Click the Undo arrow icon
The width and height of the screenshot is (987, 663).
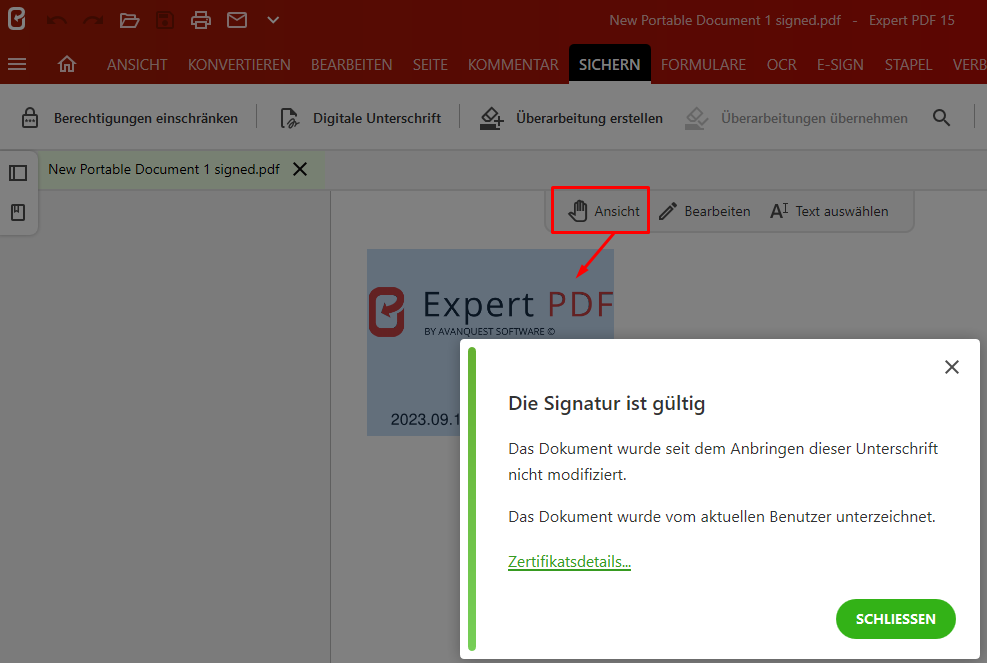57,21
